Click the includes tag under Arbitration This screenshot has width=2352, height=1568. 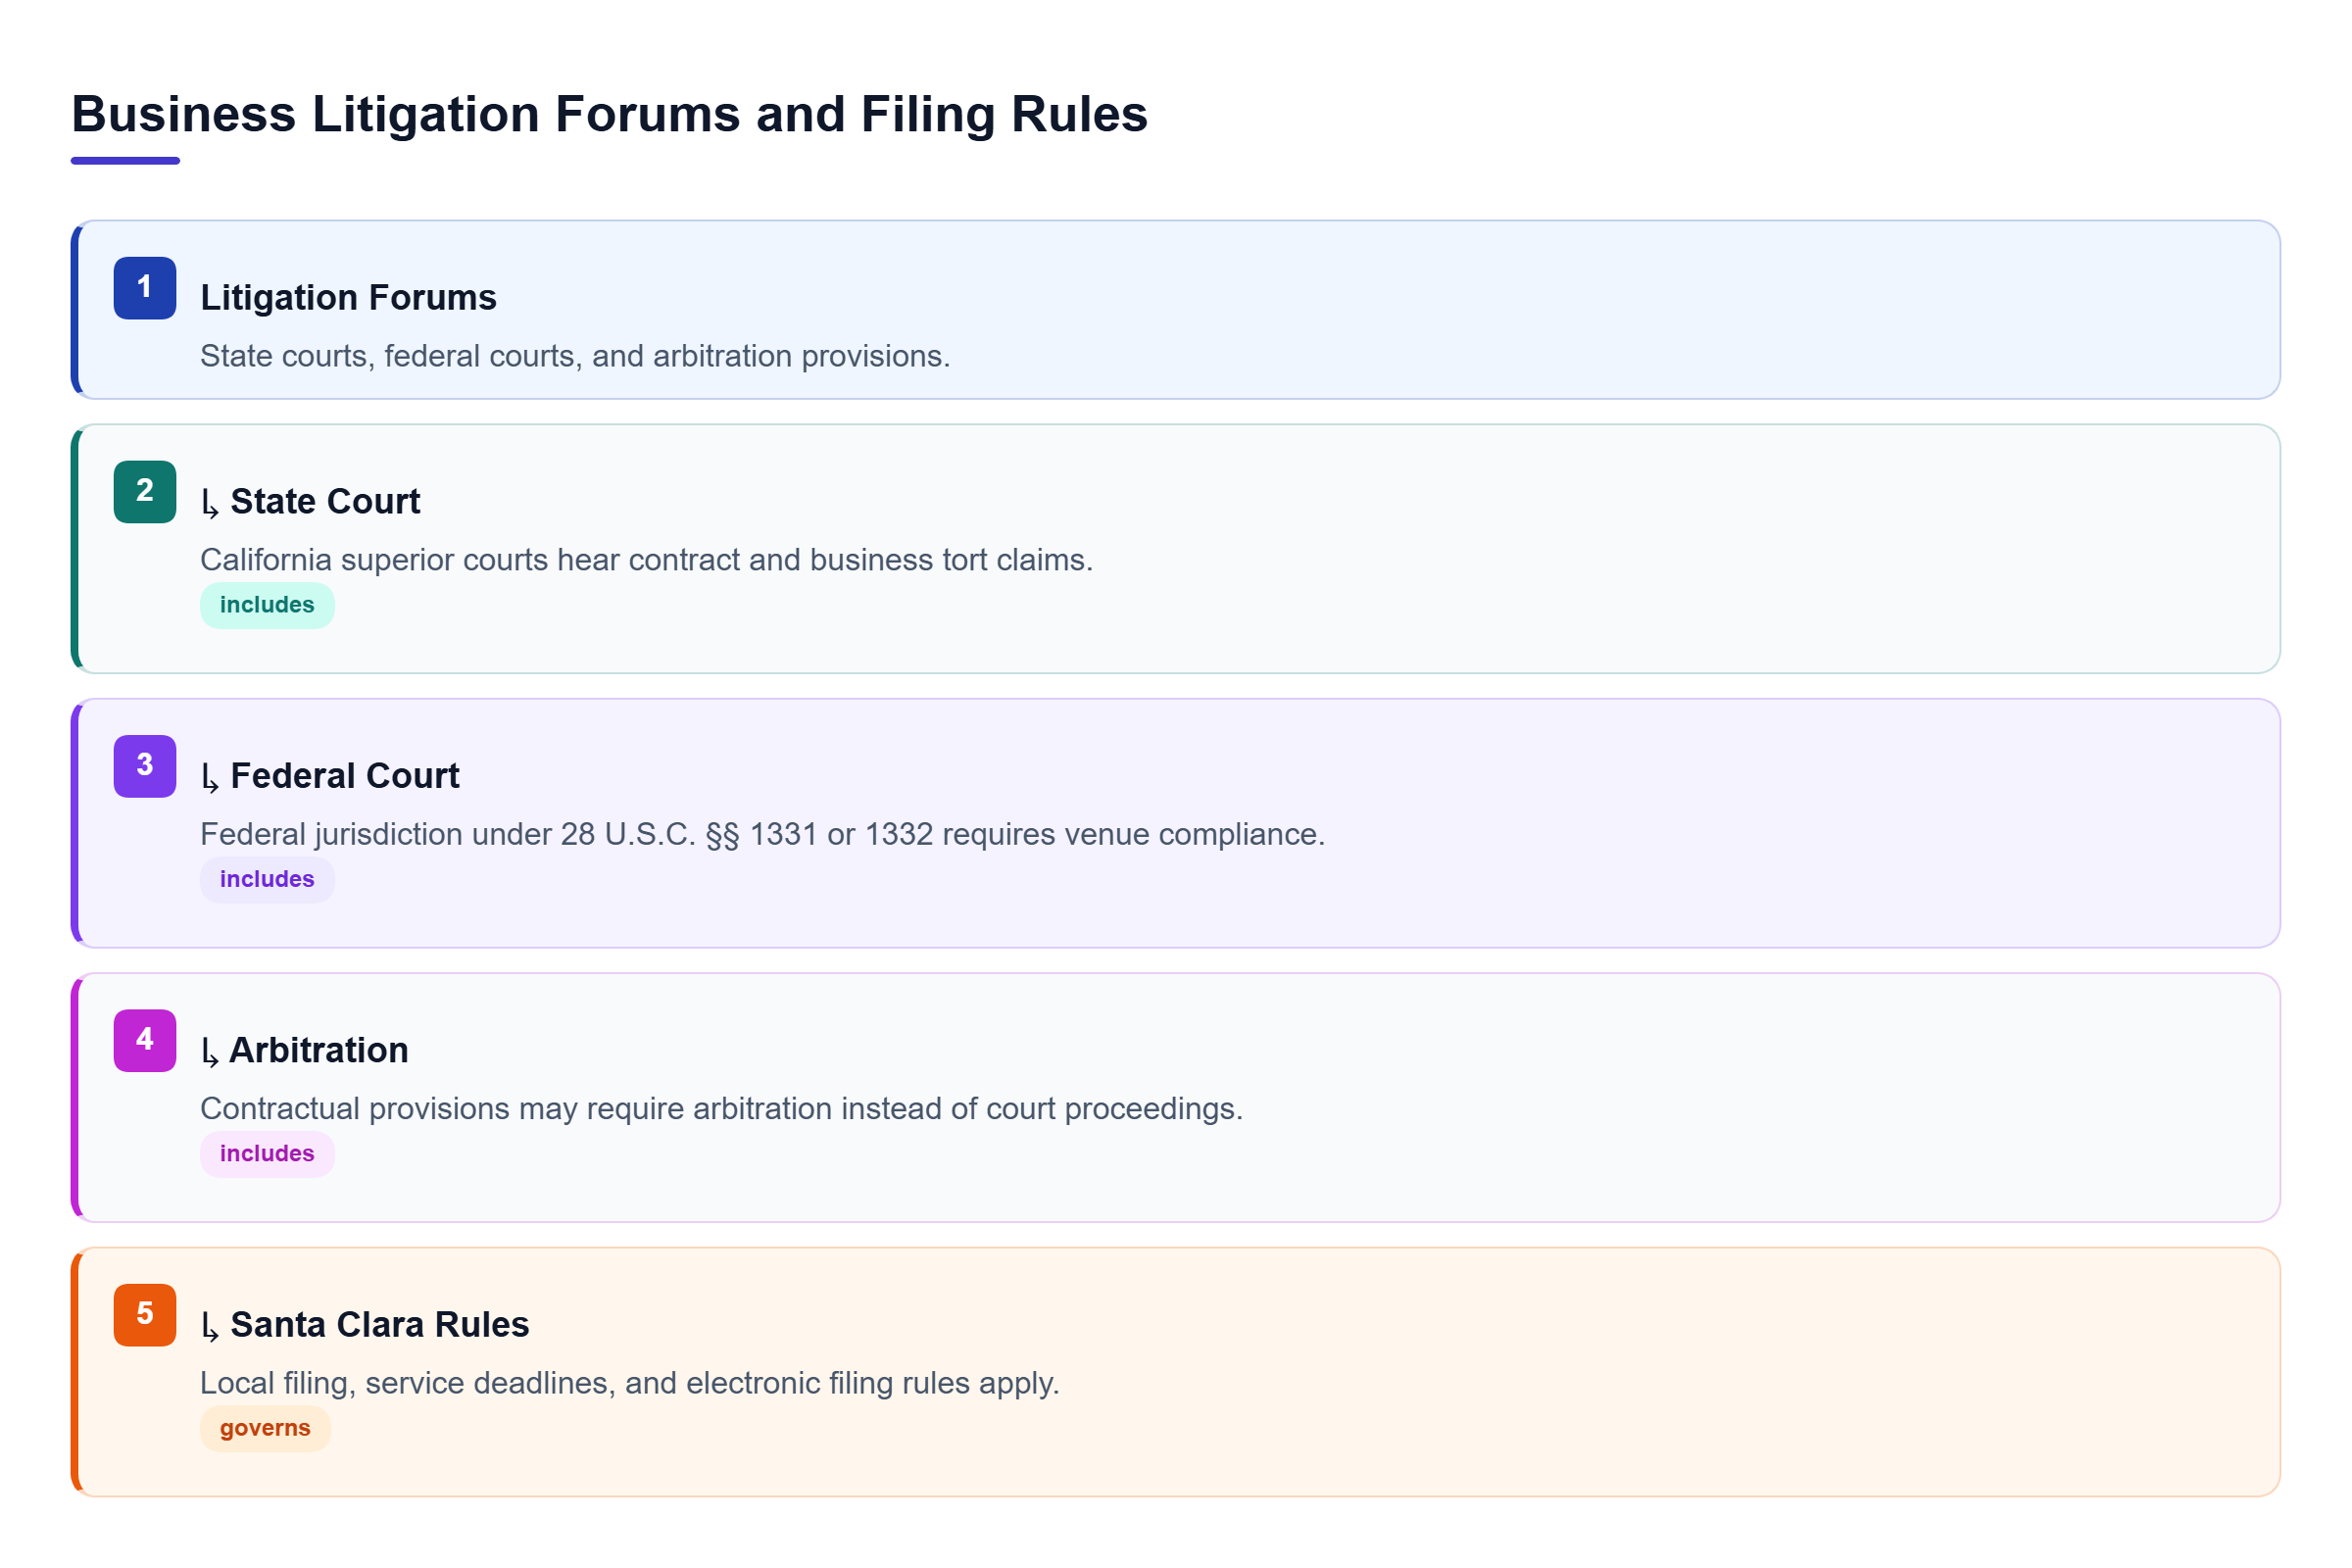(x=267, y=1154)
